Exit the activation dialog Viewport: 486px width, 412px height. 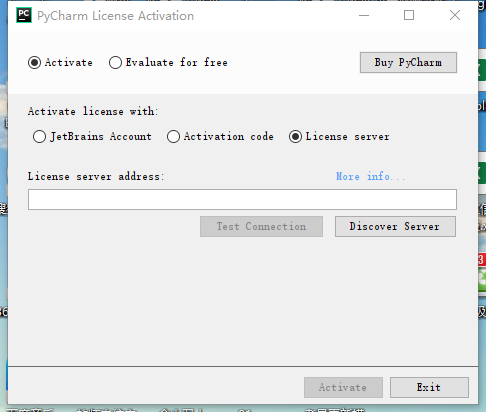pos(429,387)
